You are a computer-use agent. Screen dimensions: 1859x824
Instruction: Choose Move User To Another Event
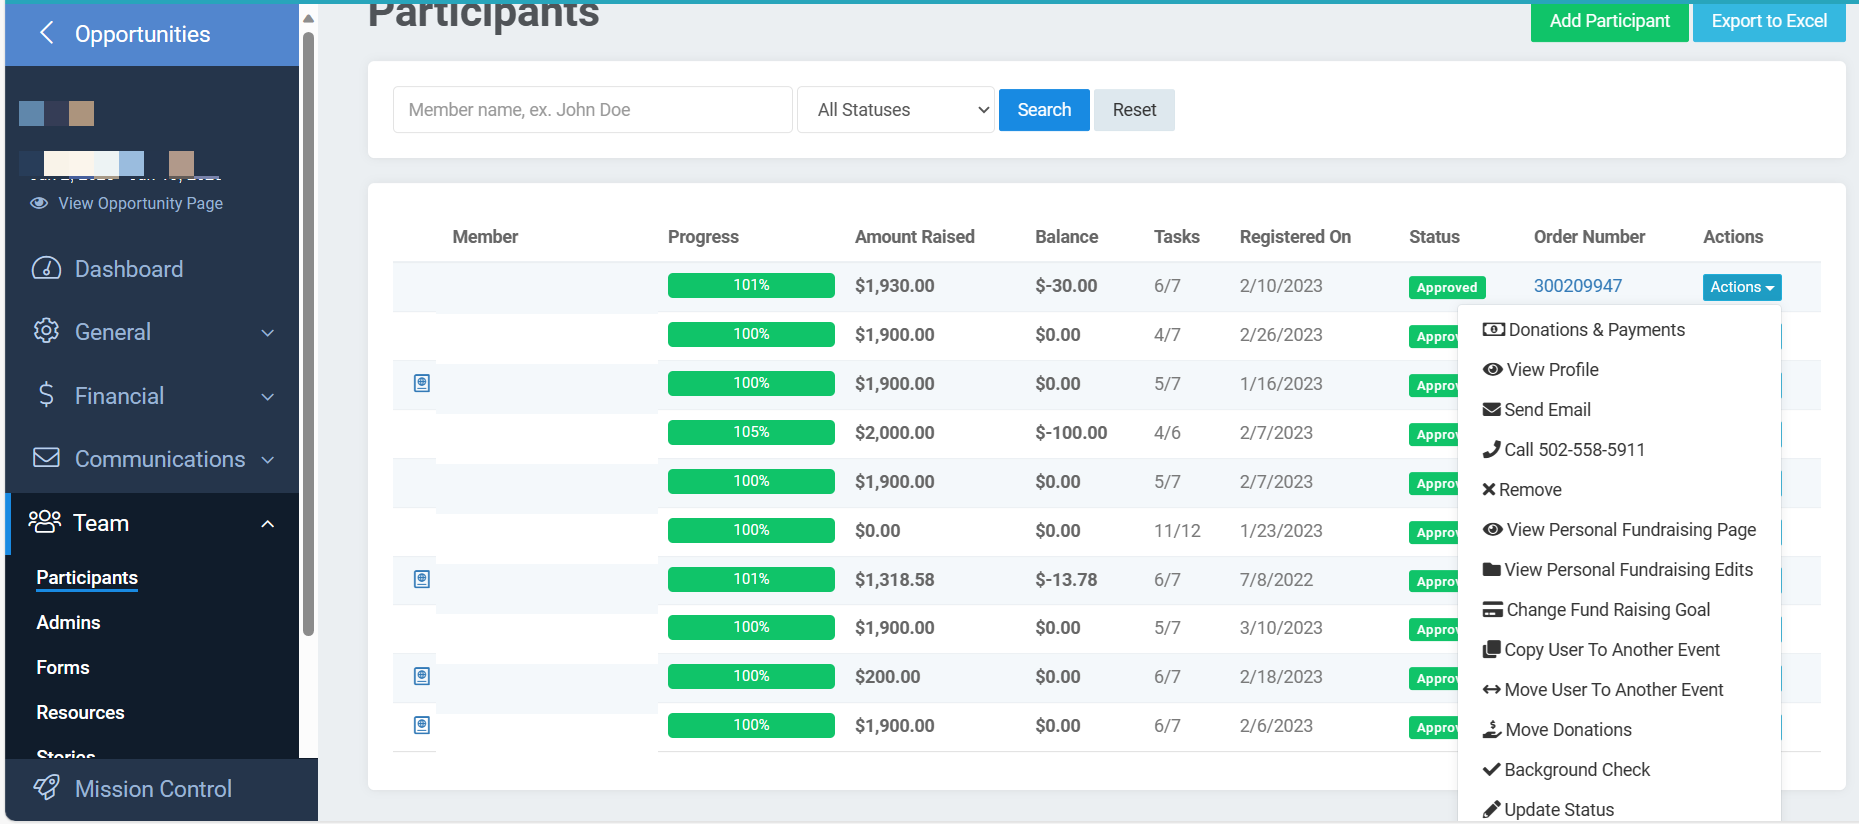click(1603, 690)
